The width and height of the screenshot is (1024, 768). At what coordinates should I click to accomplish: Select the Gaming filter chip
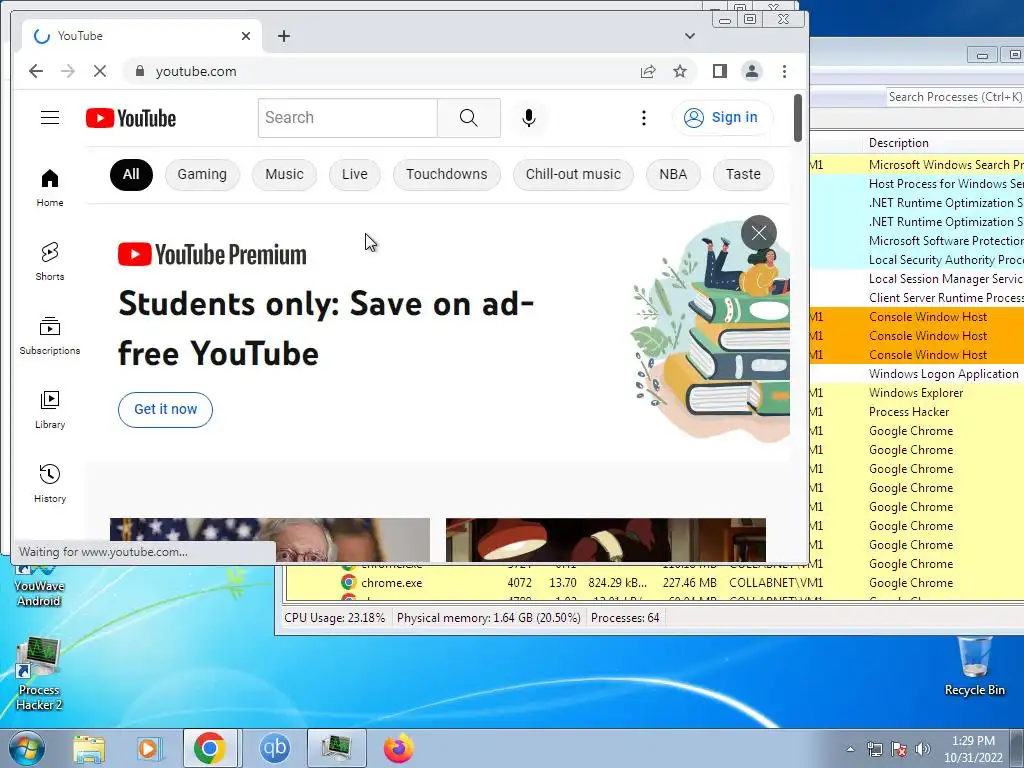coord(202,174)
